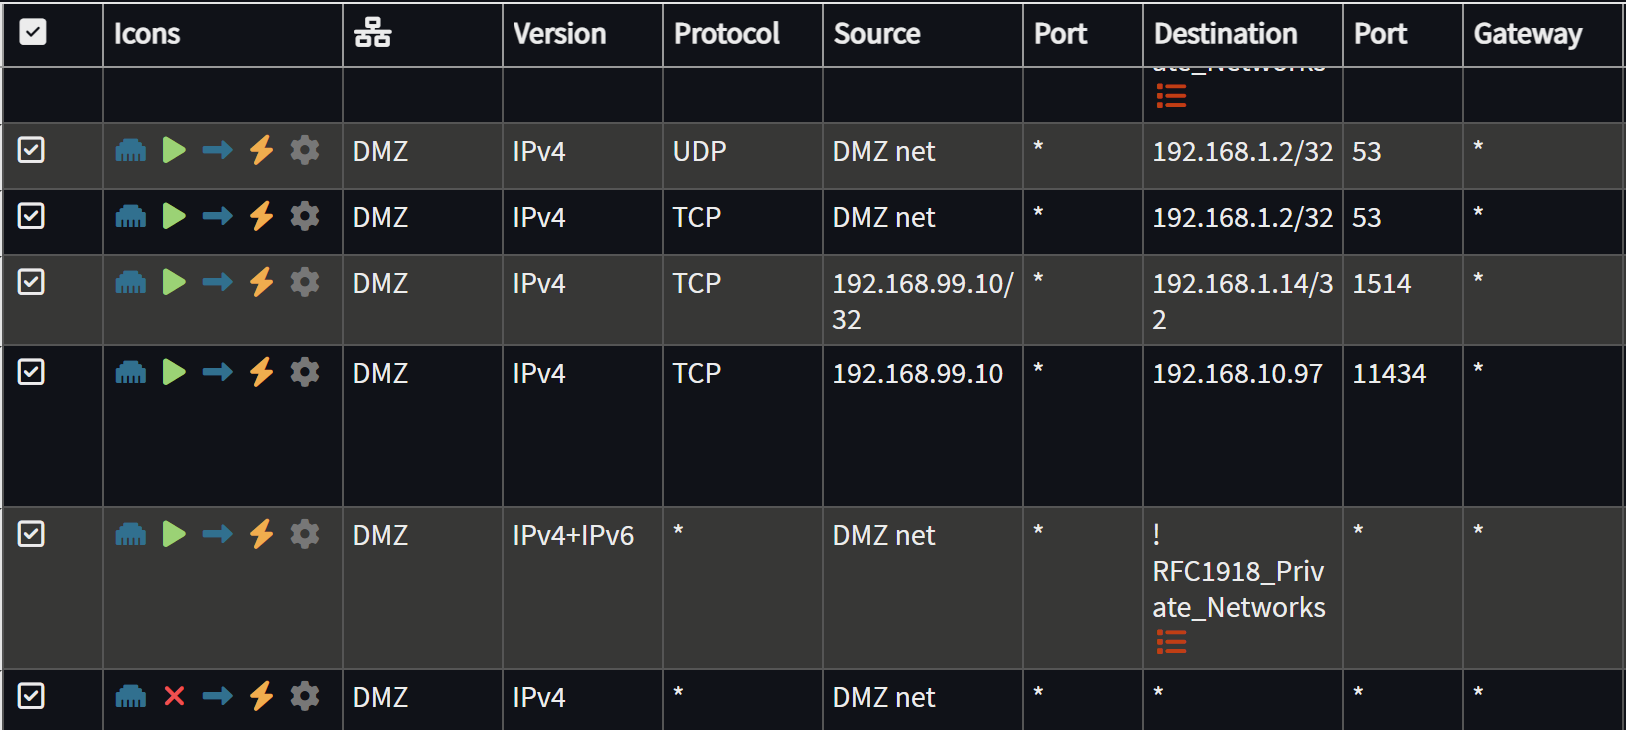Toggle the select-all checkbox in the header

tap(33, 33)
